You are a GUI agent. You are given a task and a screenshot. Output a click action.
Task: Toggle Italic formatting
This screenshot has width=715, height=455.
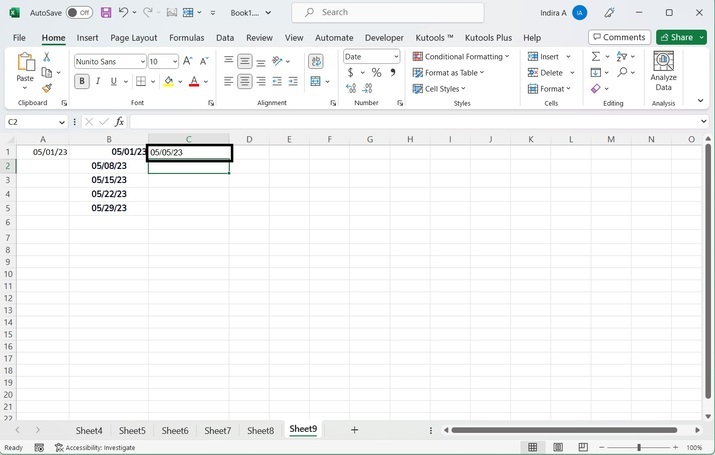(x=98, y=81)
